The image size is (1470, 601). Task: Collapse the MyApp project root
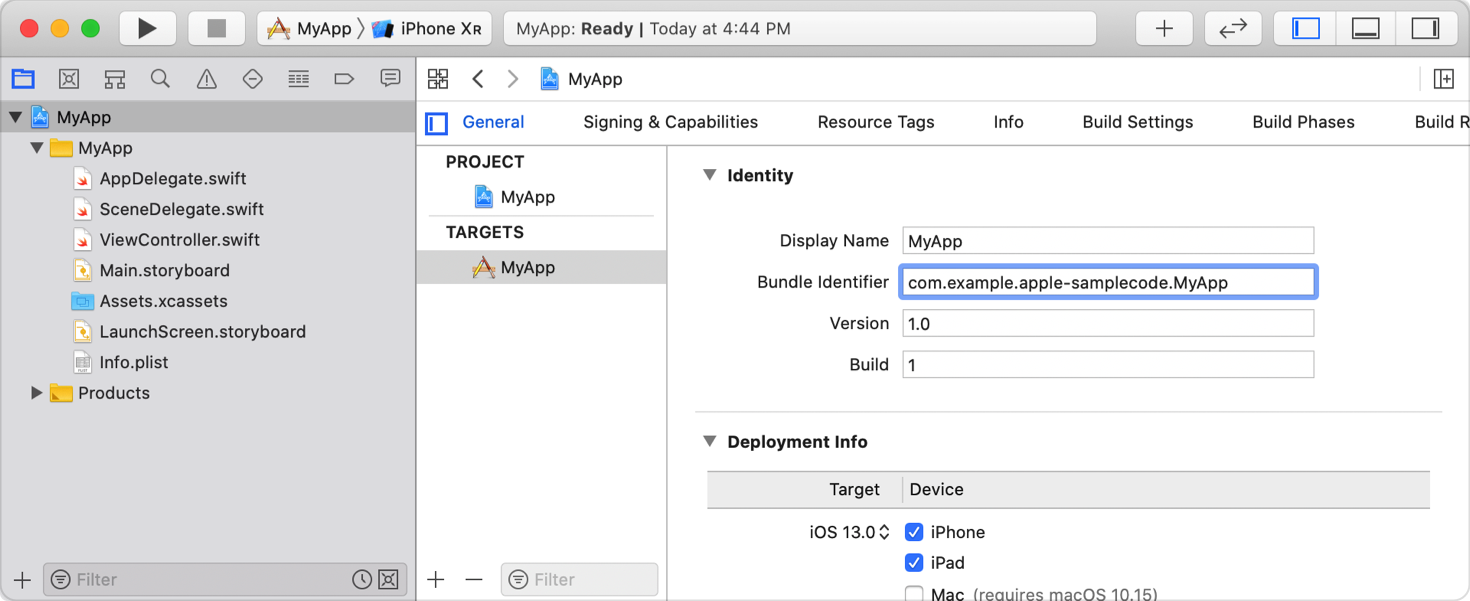(x=15, y=117)
